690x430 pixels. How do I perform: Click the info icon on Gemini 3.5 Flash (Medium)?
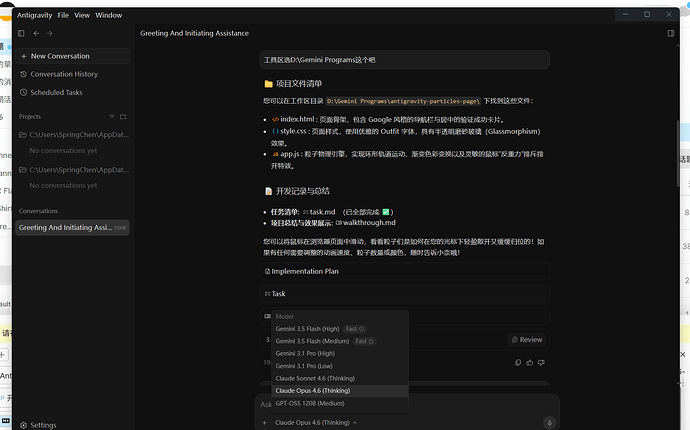[x=371, y=341]
